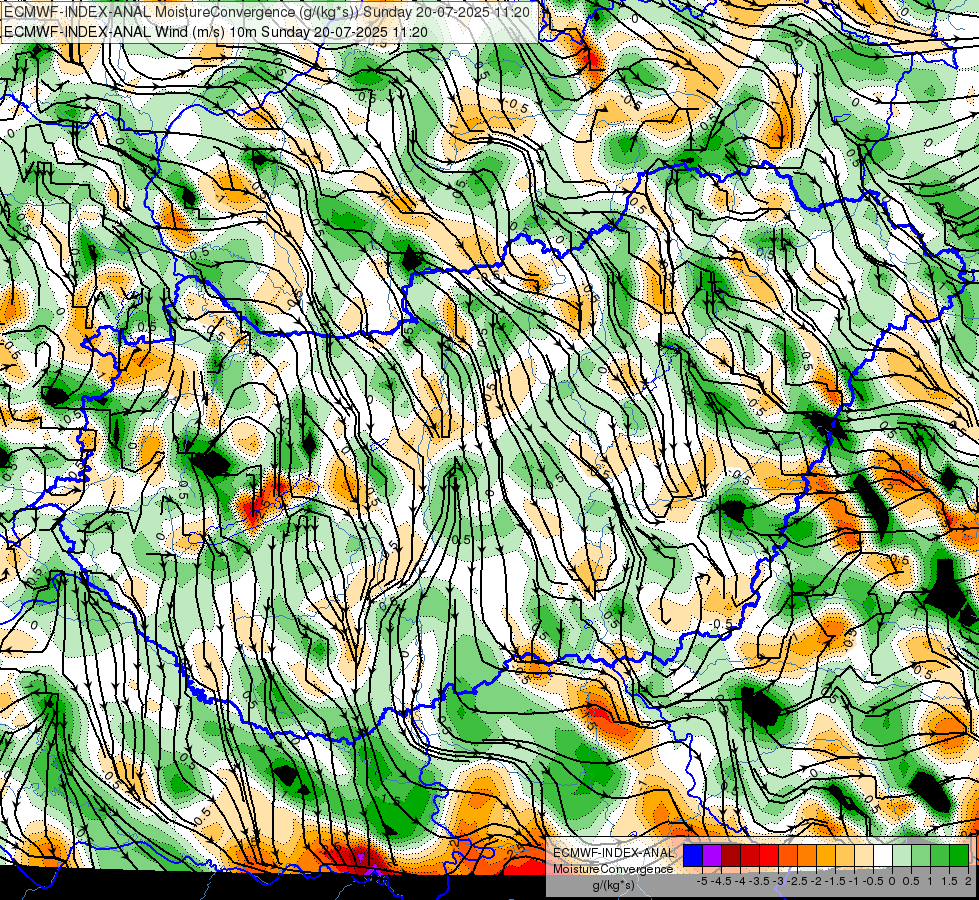Screen dimensions: 979x900
Task: Click the -2 tick label in the legend
Action: click(x=816, y=881)
